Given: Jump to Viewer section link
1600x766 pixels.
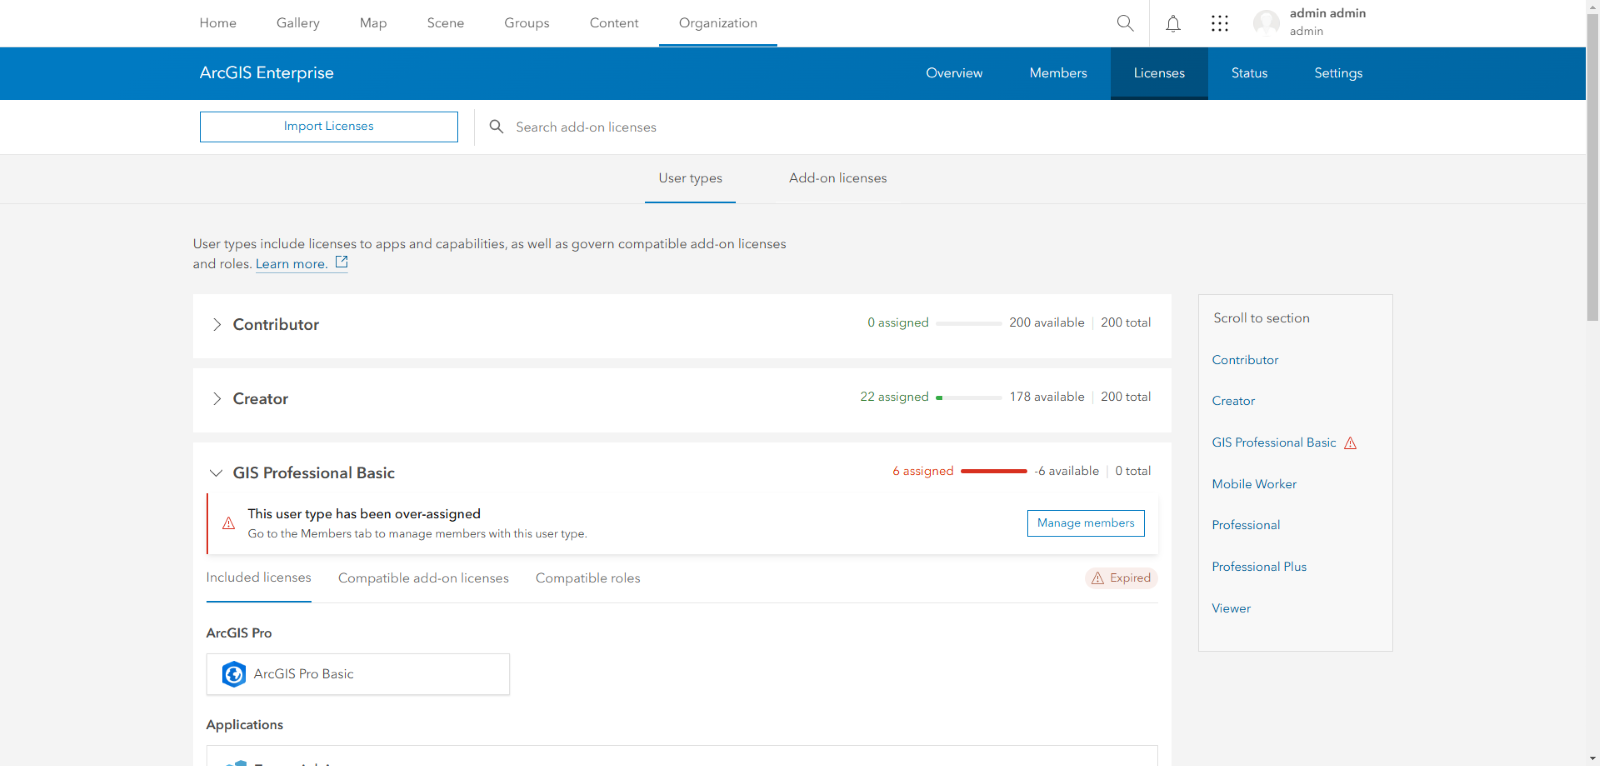Looking at the screenshot, I should 1231,609.
